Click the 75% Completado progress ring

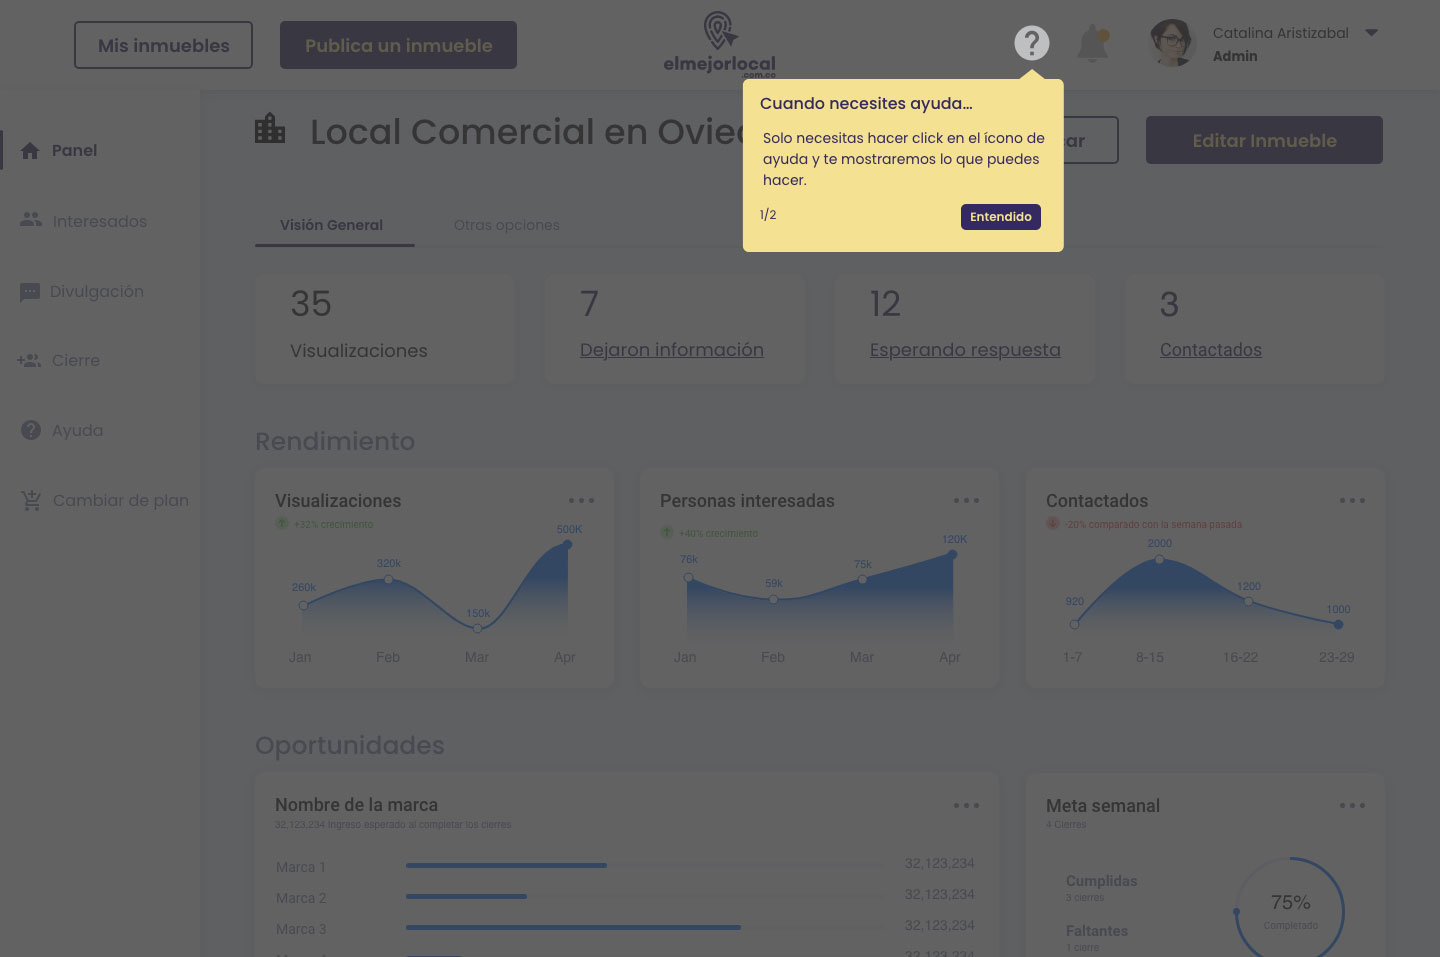(1290, 908)
